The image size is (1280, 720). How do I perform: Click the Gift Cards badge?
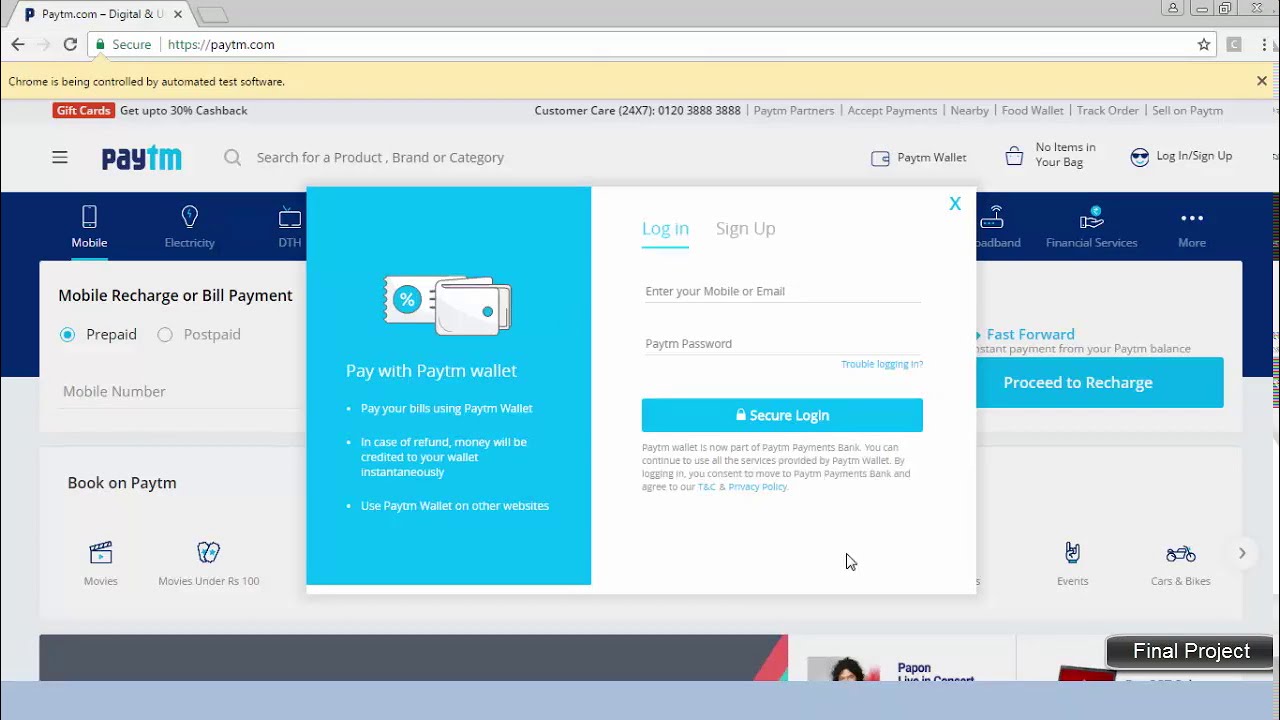pyautogui.click(x=83, y=111)
